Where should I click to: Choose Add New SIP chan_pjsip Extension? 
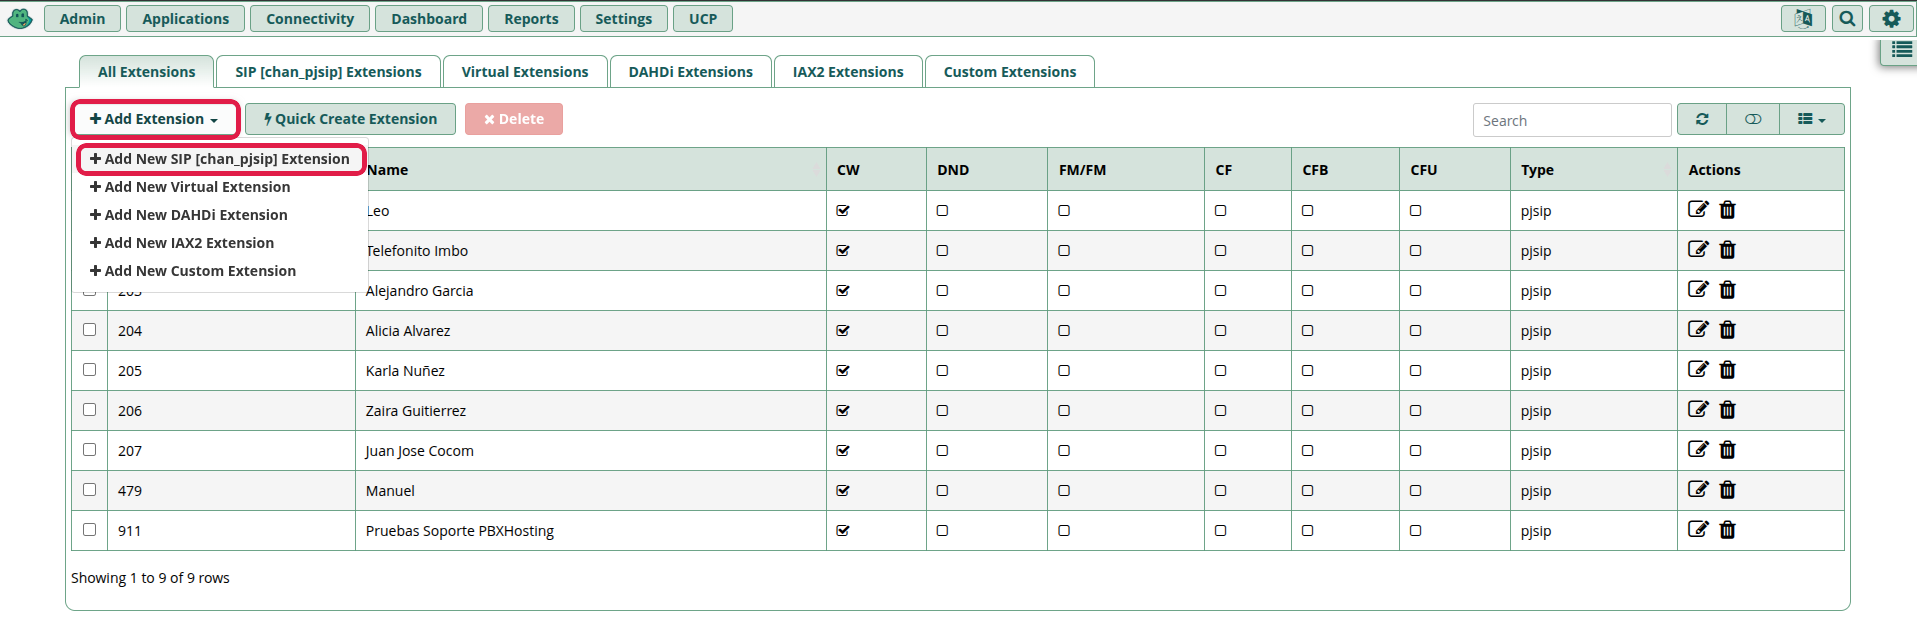point(221,159)
